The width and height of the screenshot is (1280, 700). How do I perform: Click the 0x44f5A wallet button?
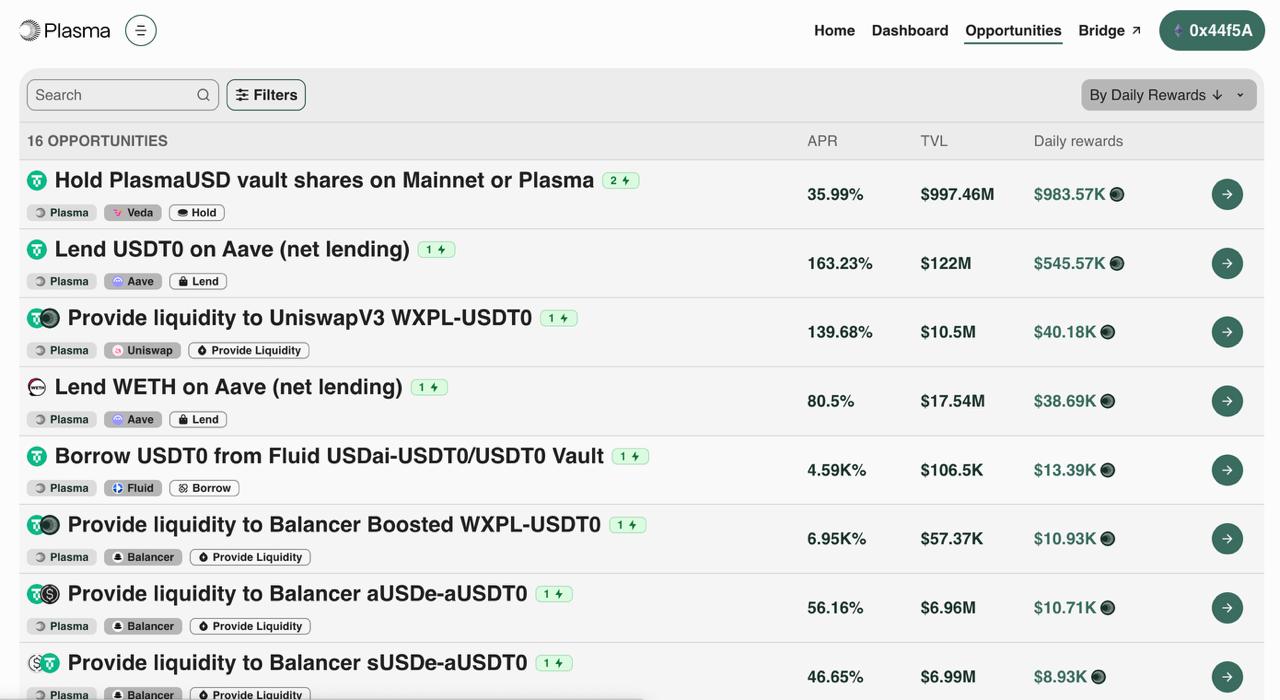(1211, 30)
